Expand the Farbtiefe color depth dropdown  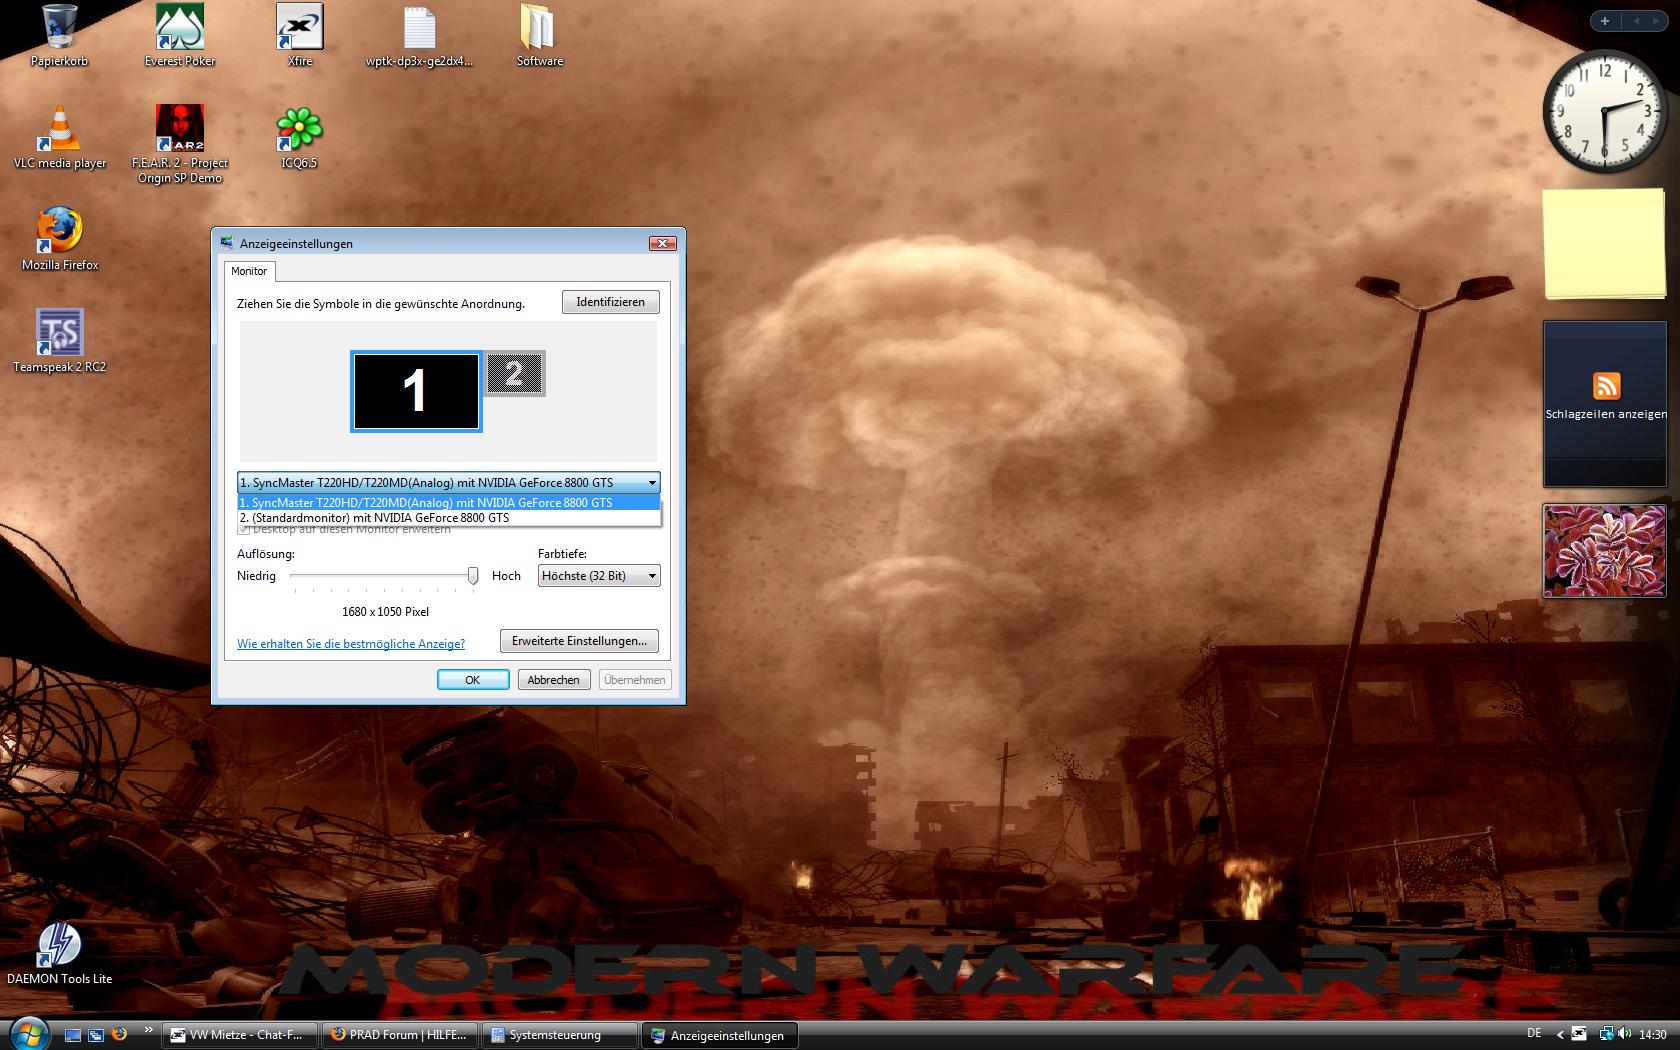(652, 576)
